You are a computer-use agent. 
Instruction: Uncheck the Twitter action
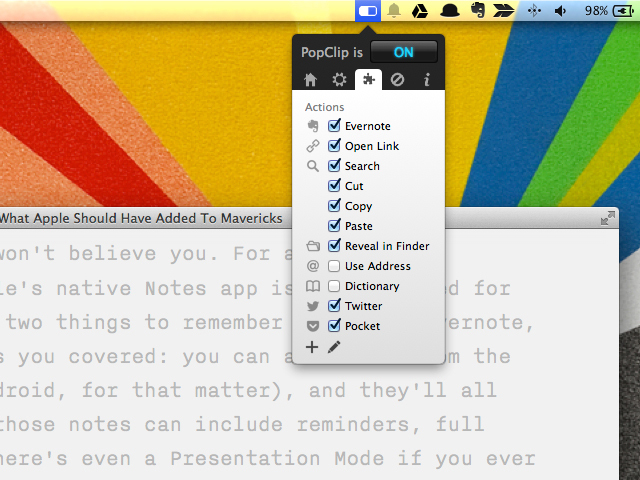334,305
